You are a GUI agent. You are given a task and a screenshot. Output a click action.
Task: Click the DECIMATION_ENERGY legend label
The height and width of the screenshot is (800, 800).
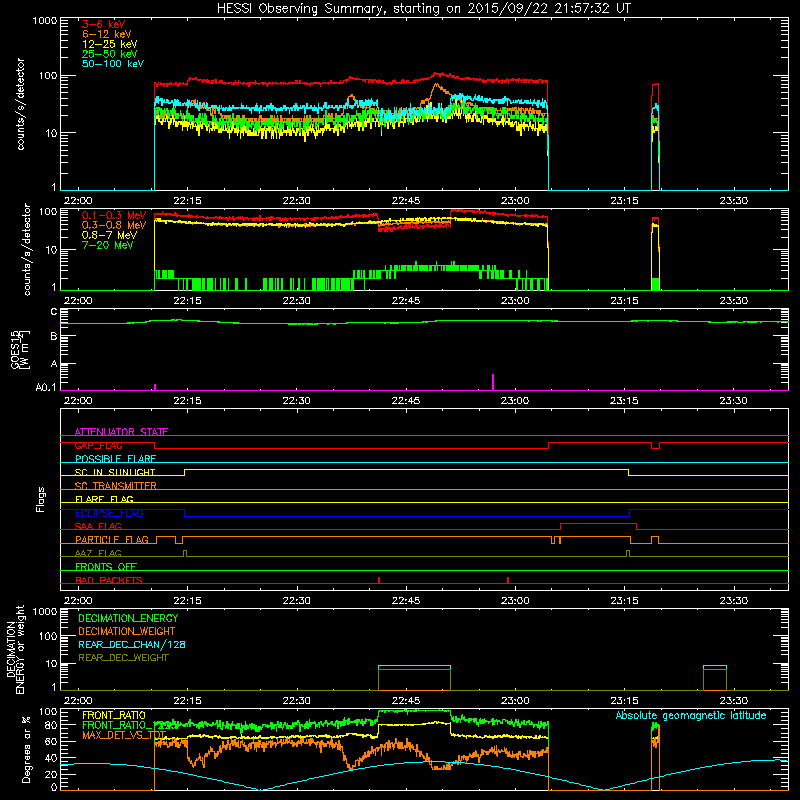pos(128,618)
